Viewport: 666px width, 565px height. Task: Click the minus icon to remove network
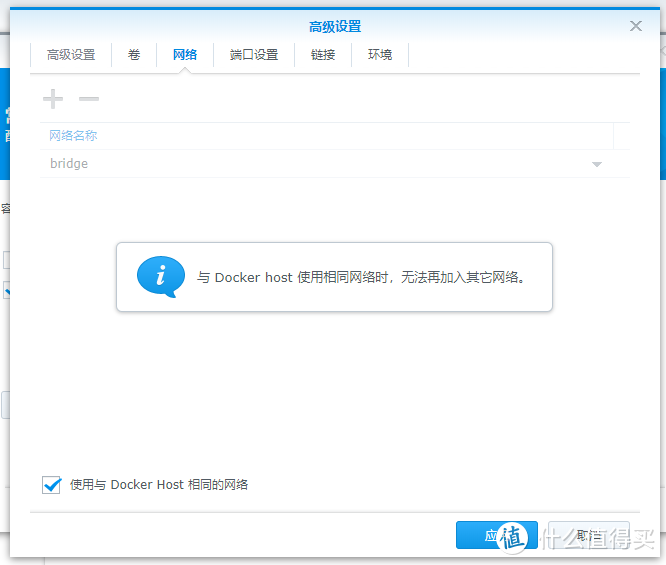[89, 99]
